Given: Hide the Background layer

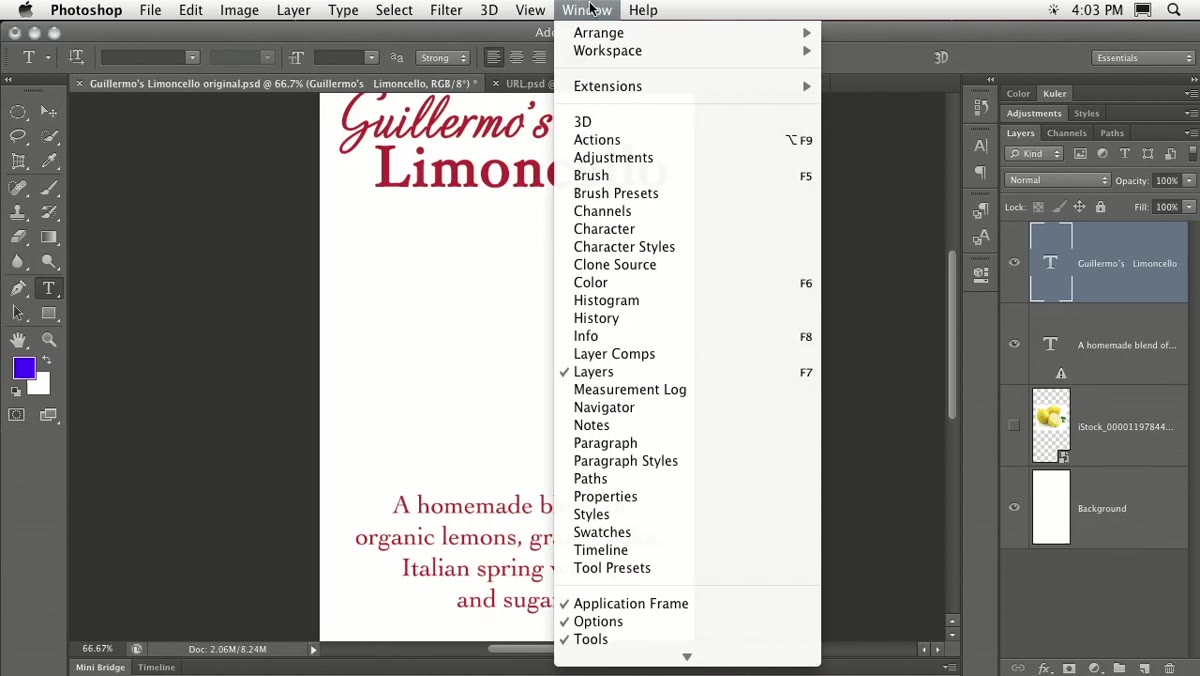Looking at the screenshot, I should tap(1014, 508).
